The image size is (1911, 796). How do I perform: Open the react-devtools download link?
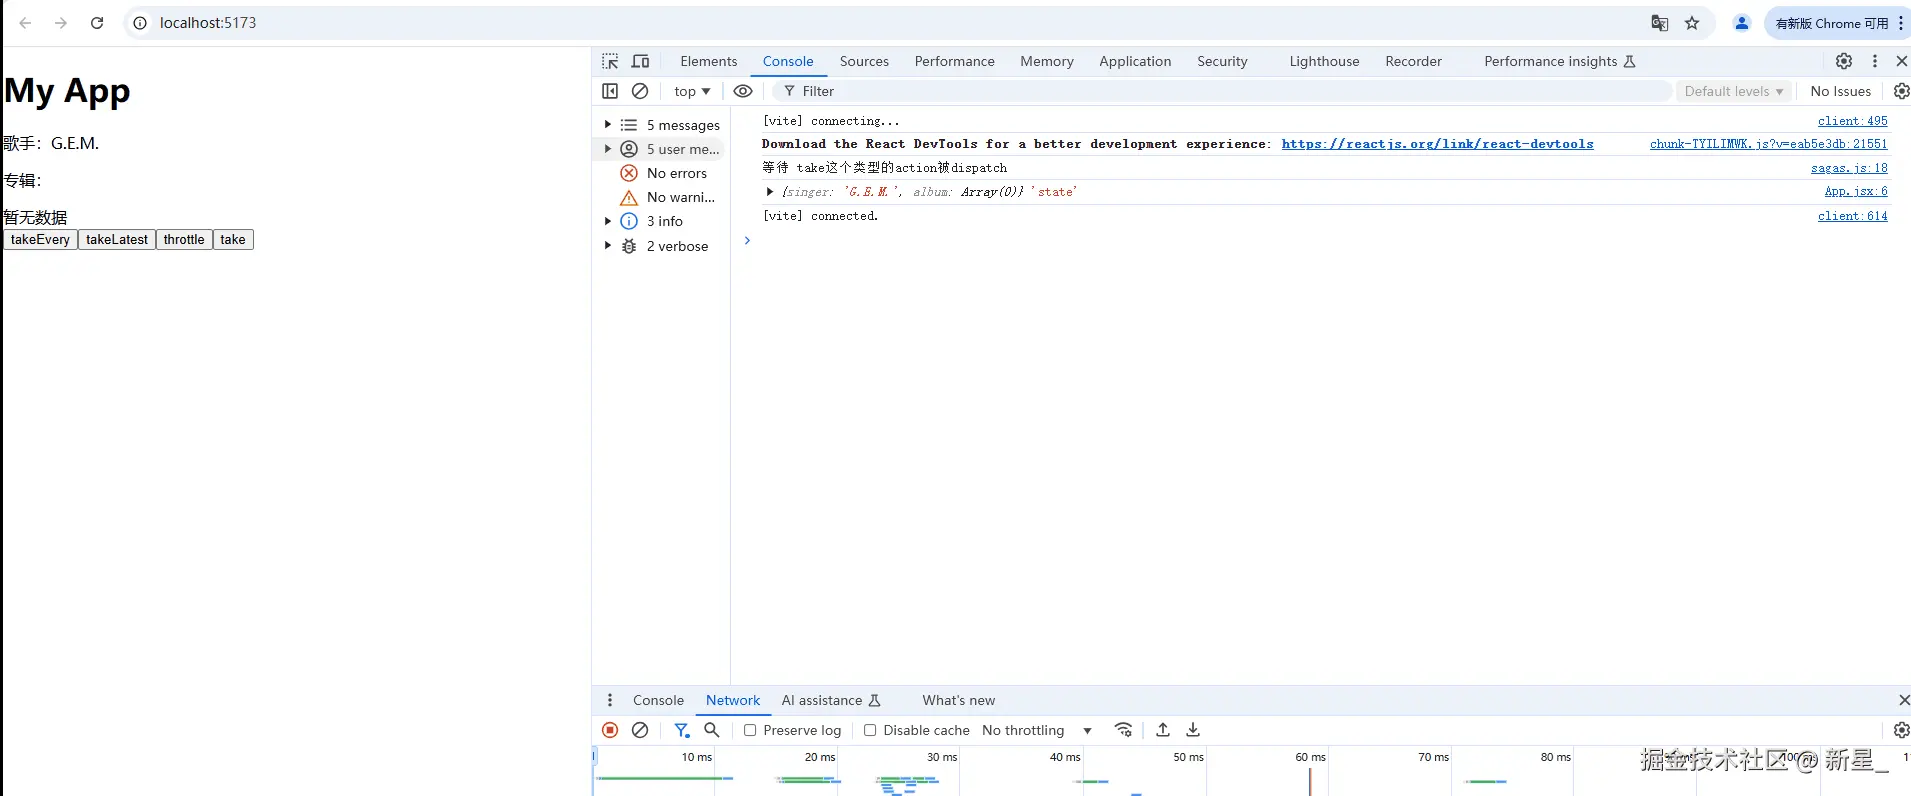click(x=1437, y=144)
